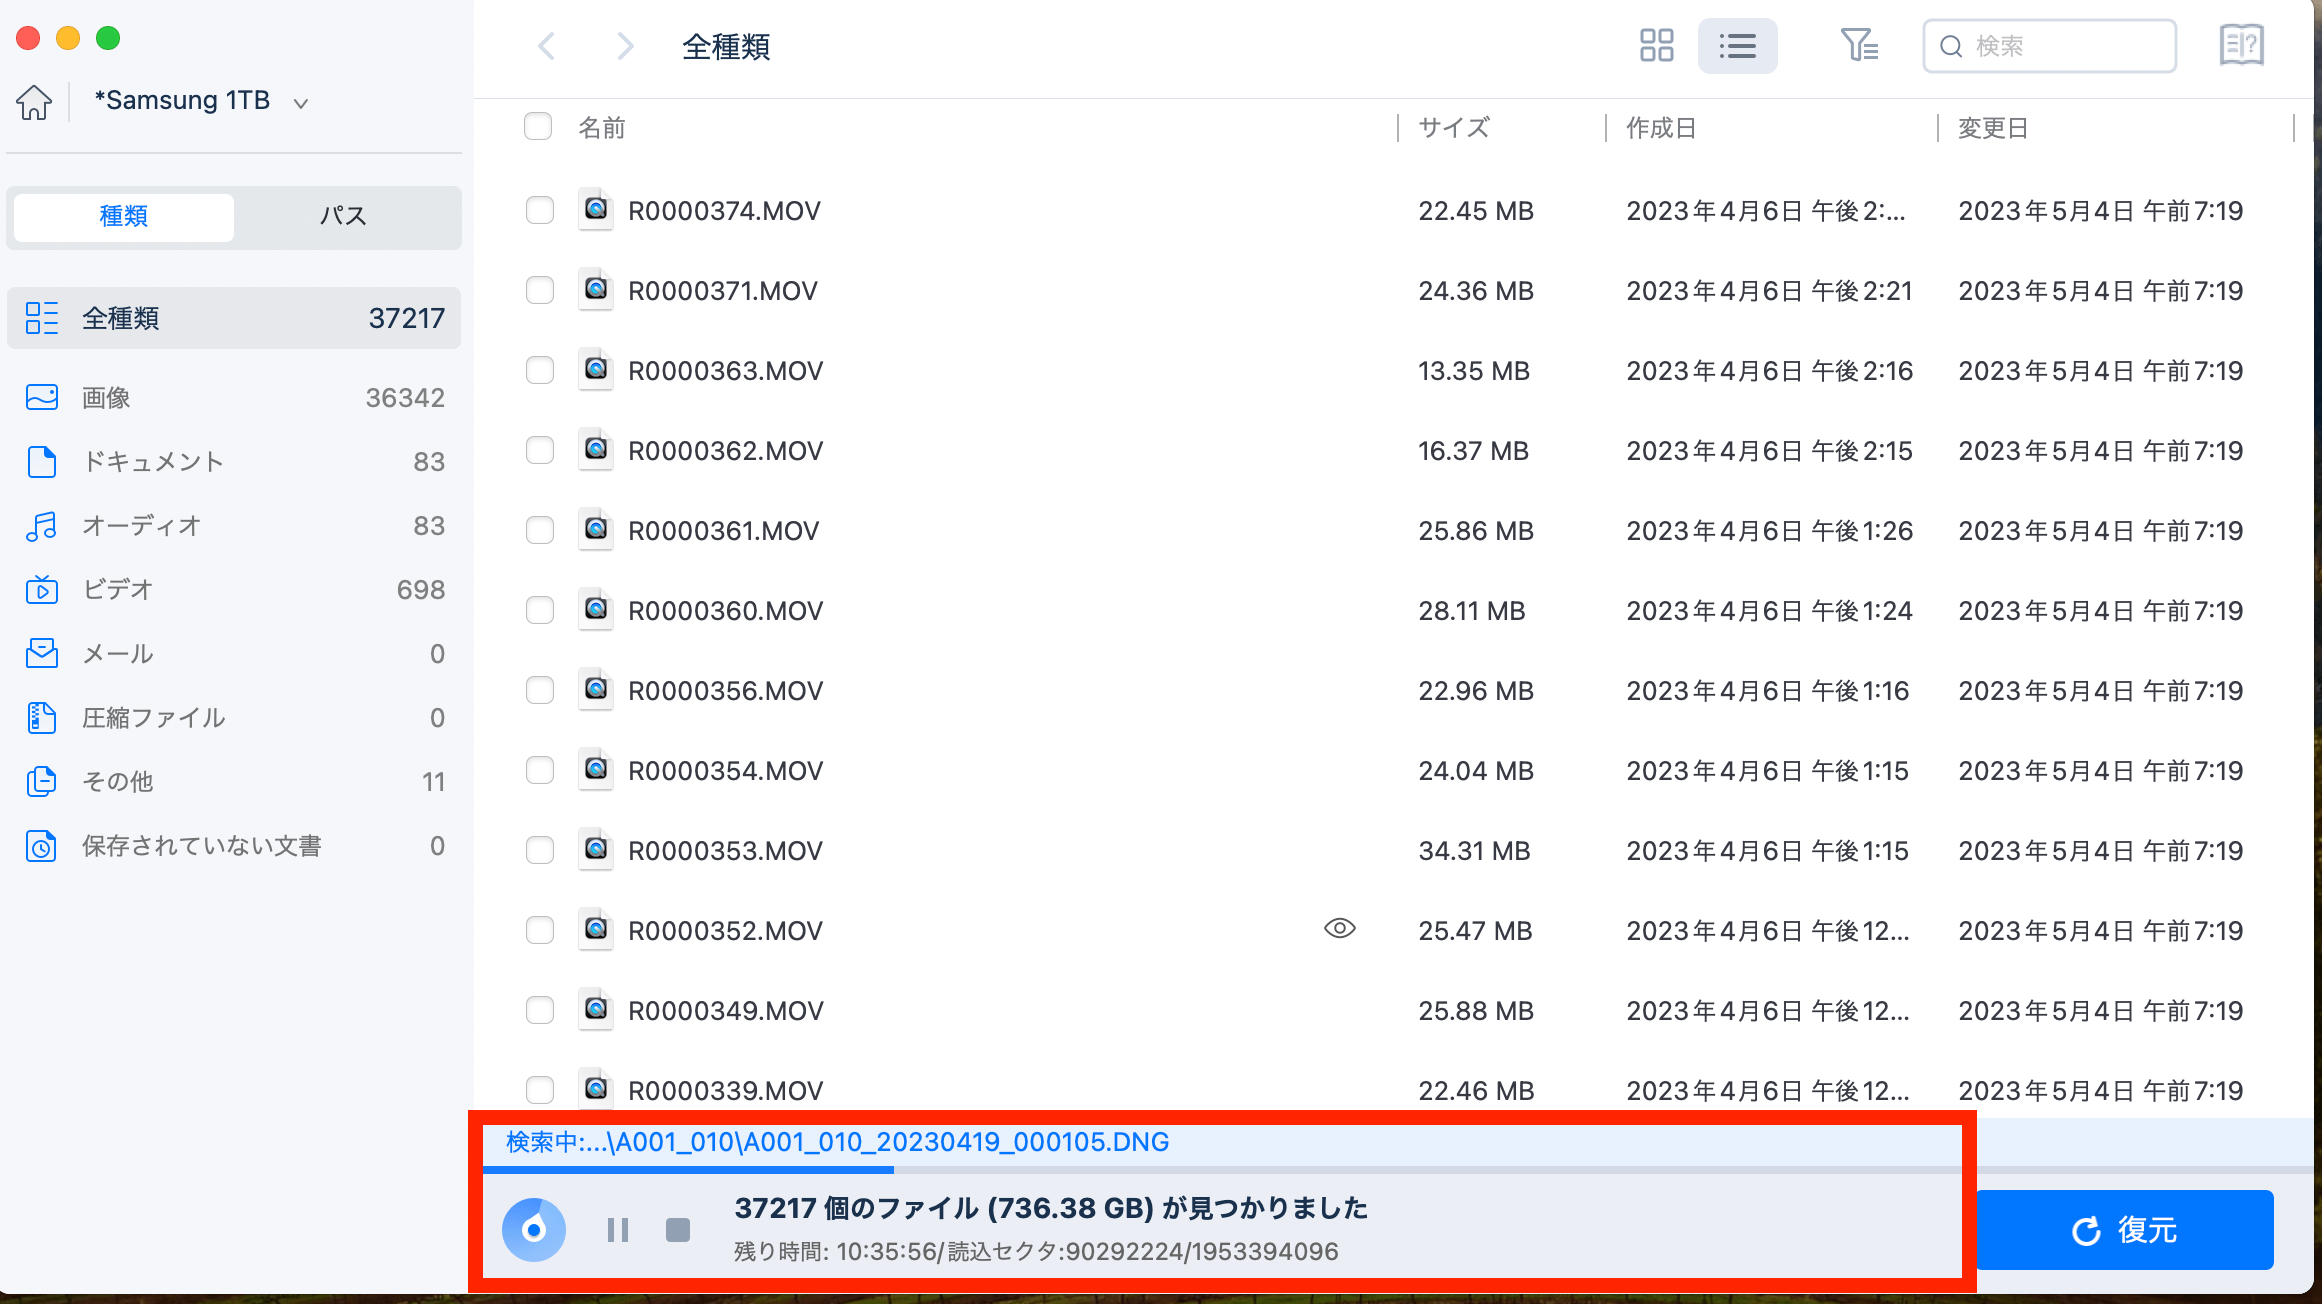The width and height of the screenshot is (2322, 1304).
Task: Click the magnifier icon in search box
Action: point(1951,46)
